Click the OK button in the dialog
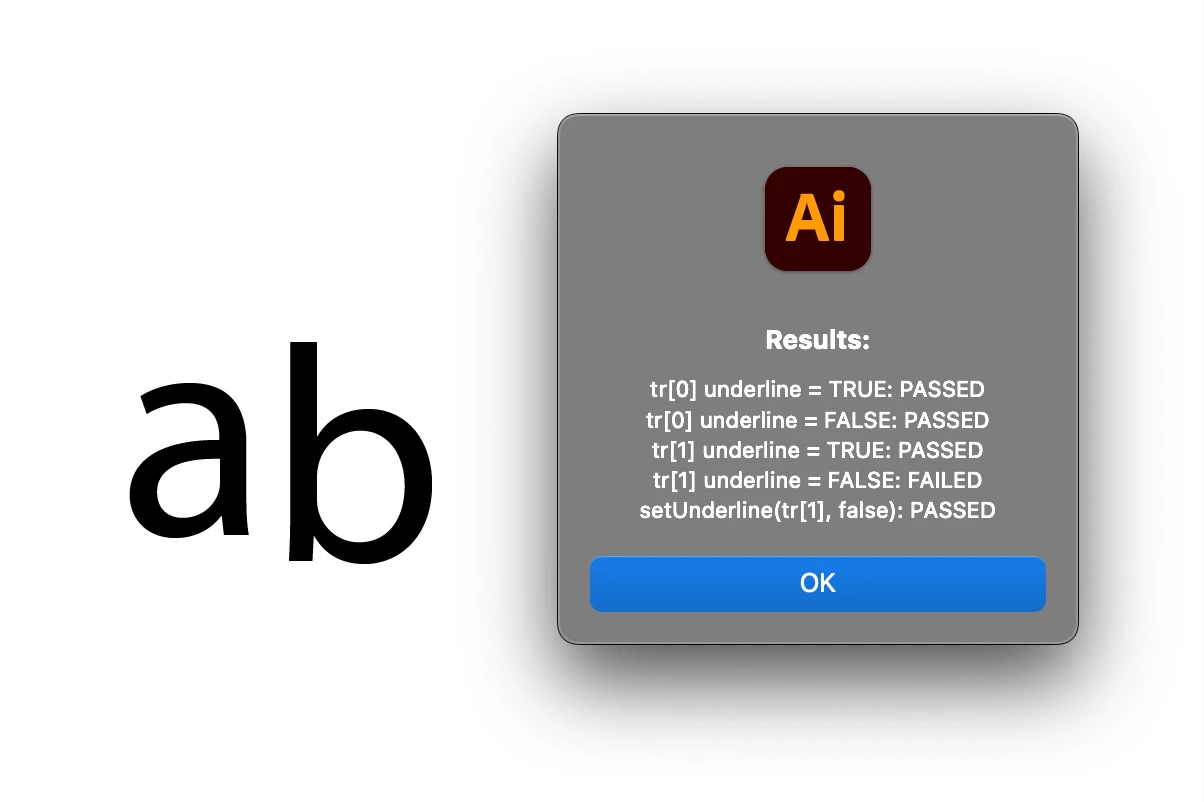This screenshot has height=802, width=1204. (817, 584)
